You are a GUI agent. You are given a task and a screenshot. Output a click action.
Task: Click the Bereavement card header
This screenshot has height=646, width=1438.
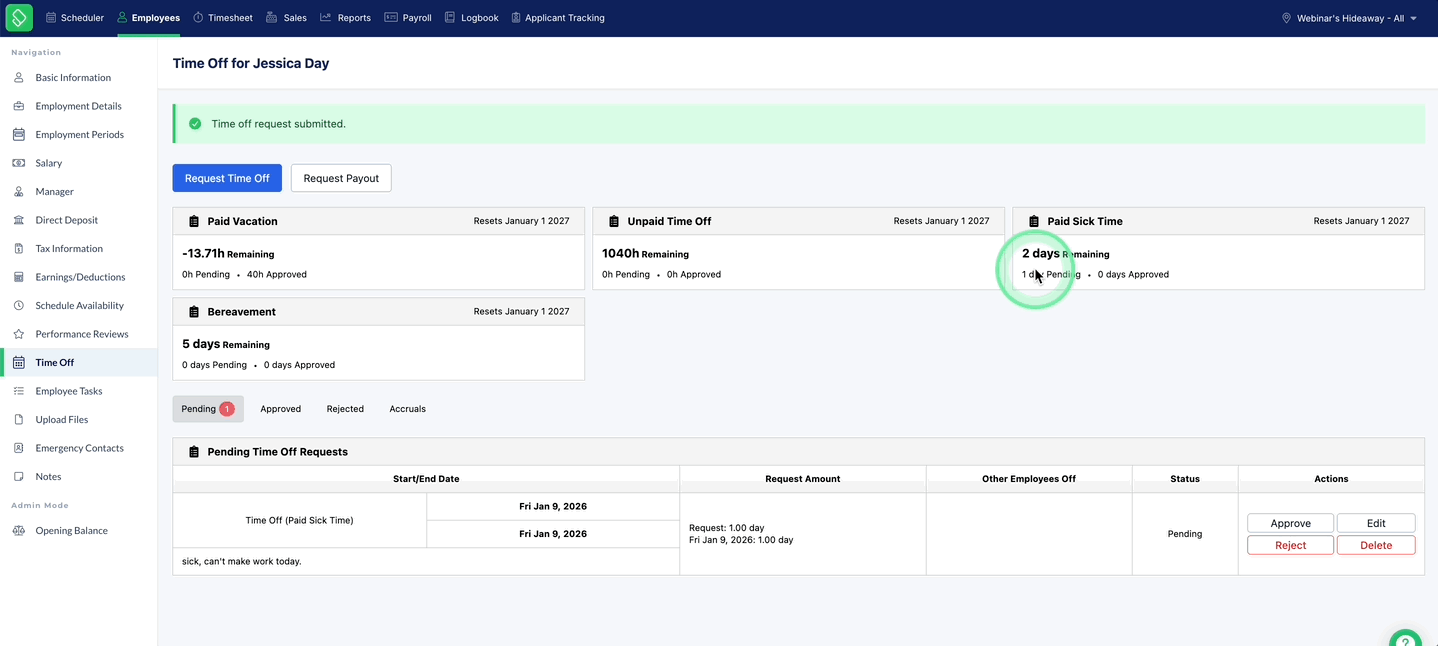(x=378, y=311)
